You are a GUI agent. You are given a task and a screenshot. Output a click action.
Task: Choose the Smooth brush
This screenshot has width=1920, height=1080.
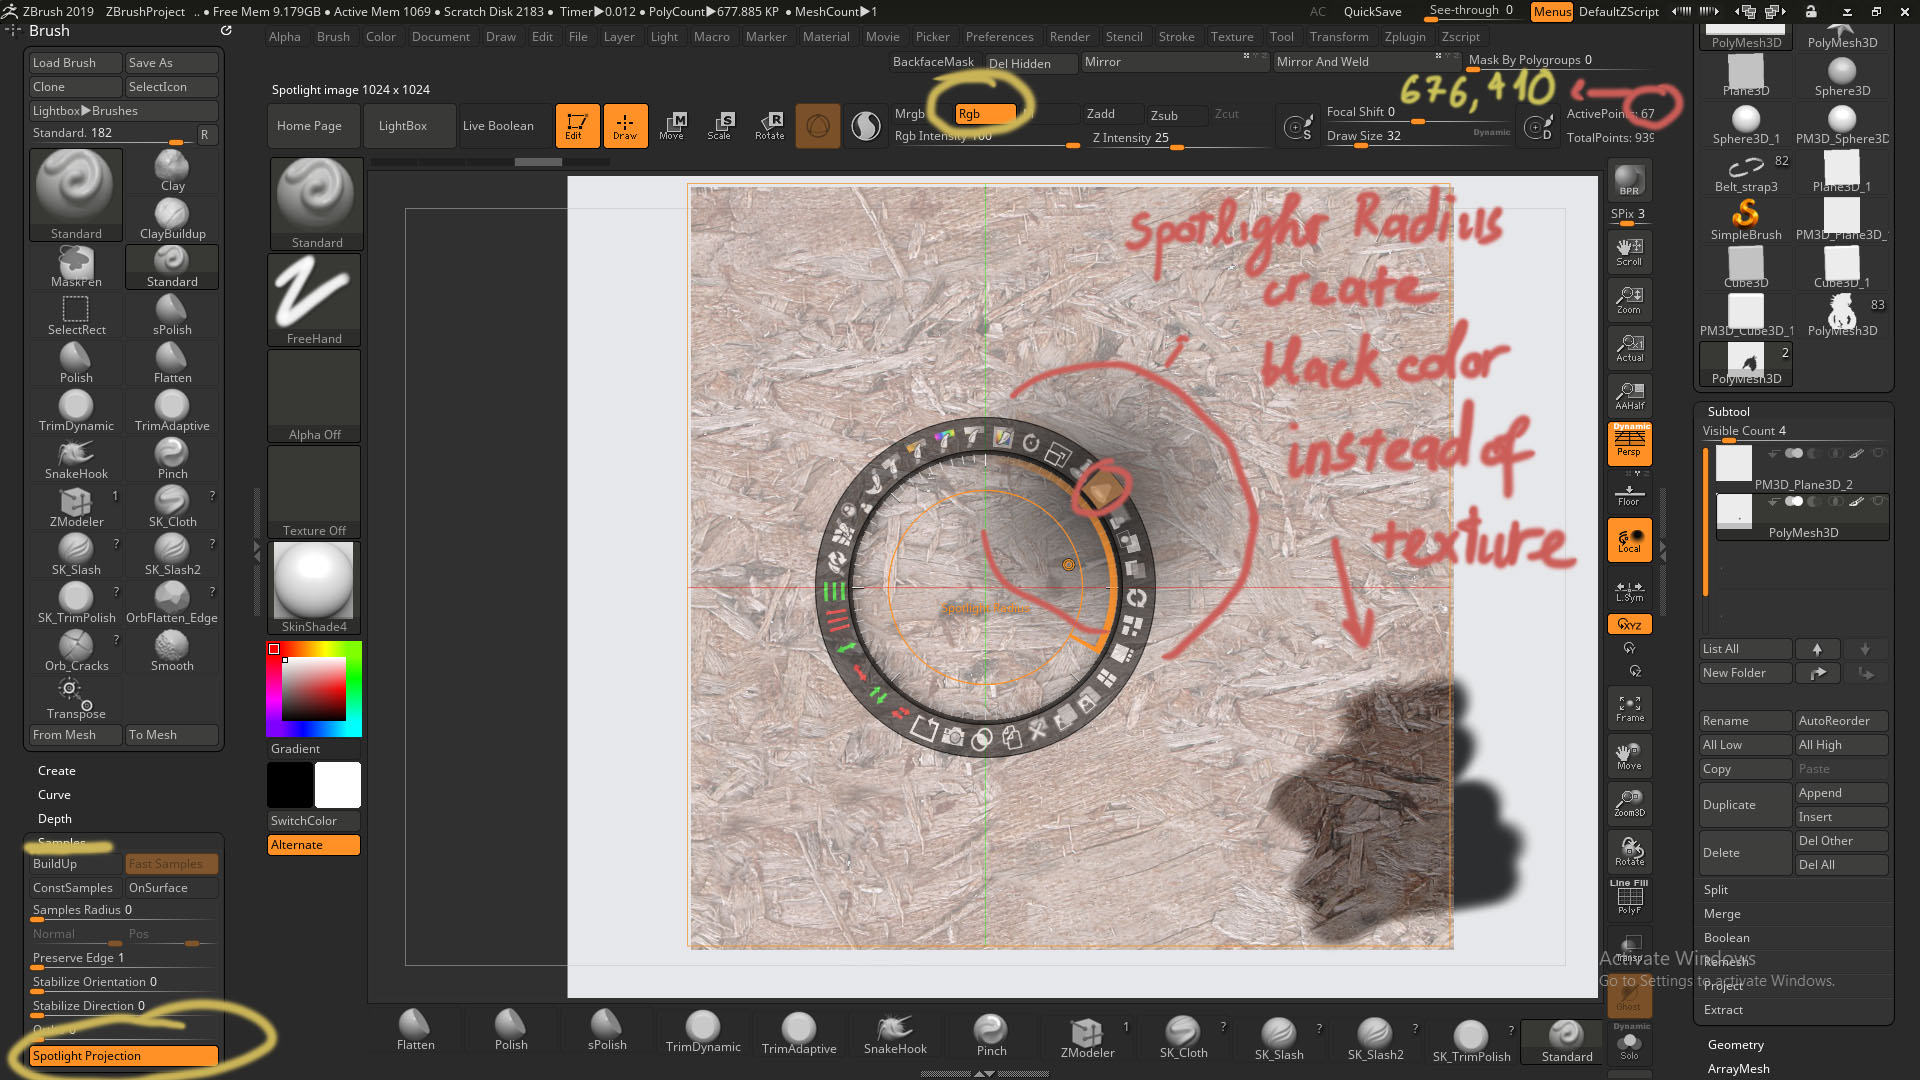coord(172,651)
